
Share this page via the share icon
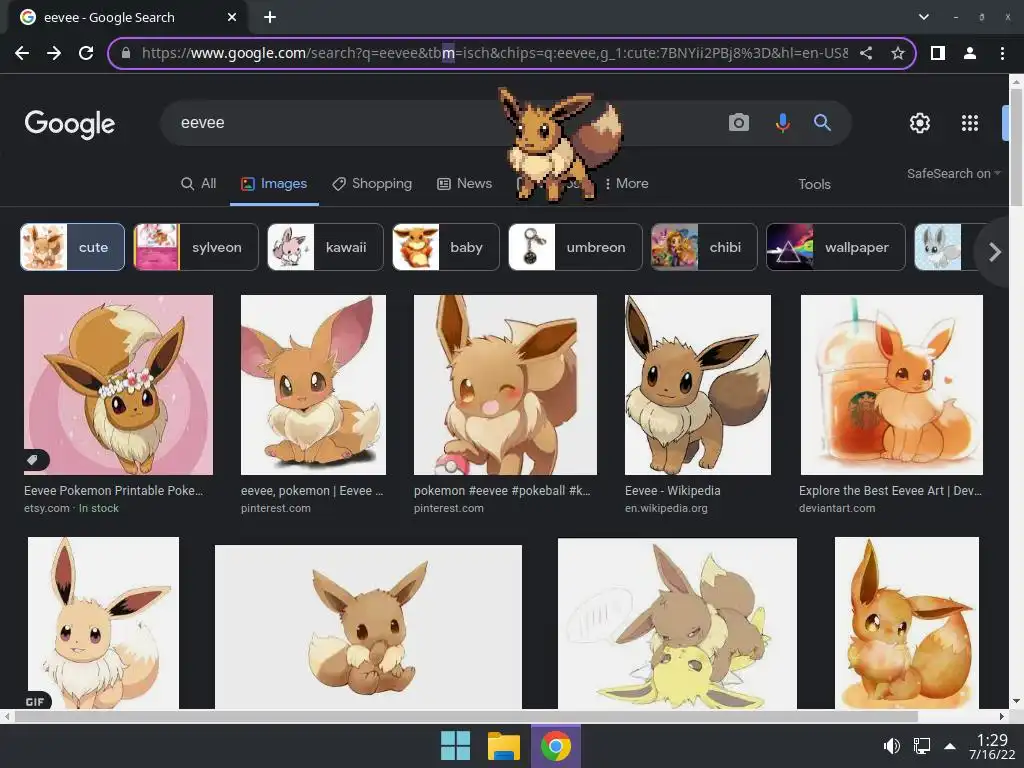pos(866,53)
